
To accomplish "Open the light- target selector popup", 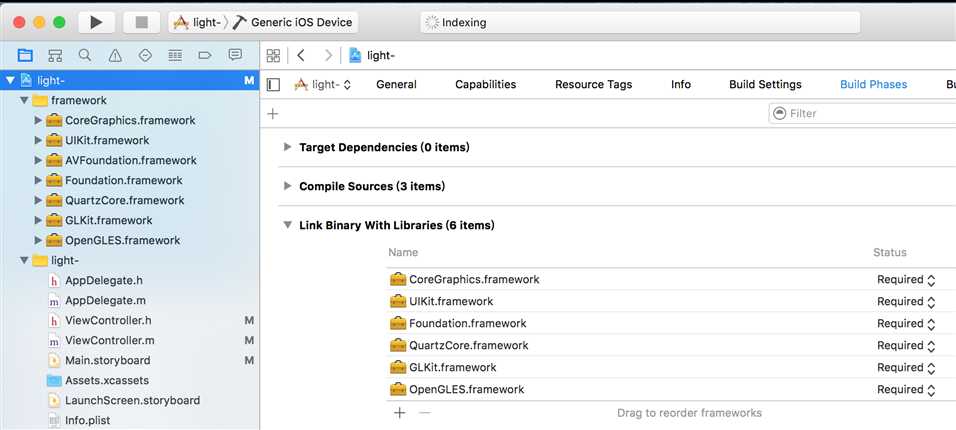I will click(323, 85).
